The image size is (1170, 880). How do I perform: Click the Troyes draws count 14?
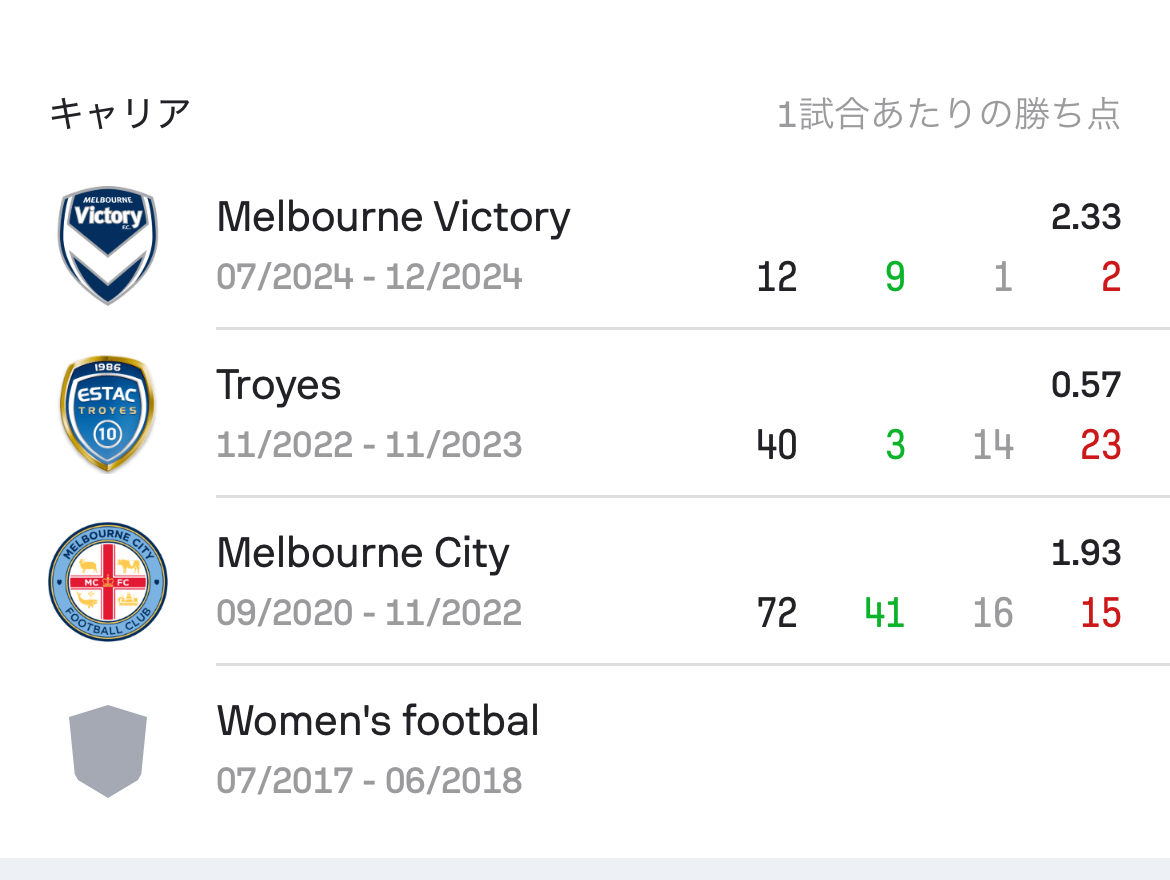[x=992, y=445]
